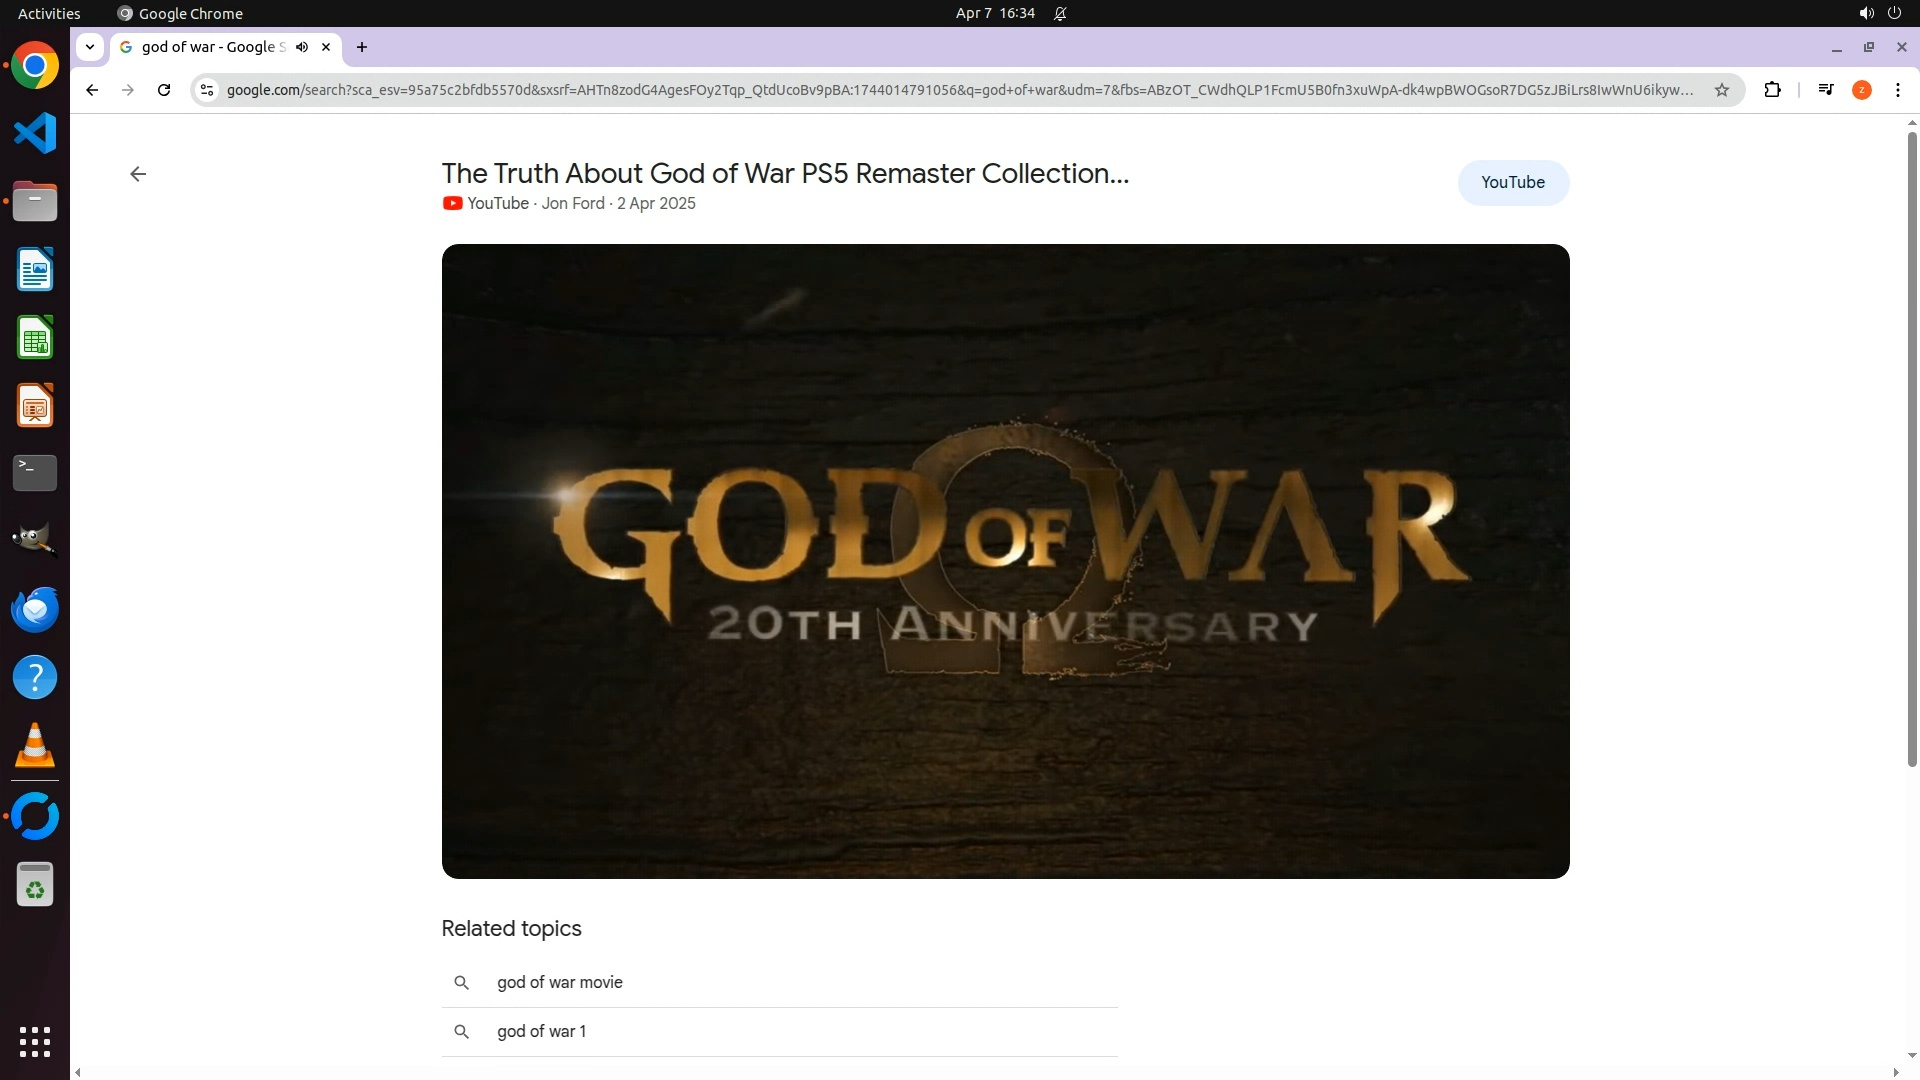
Task: Open the media controls icon in toolbar
Action: [1826, 90]
